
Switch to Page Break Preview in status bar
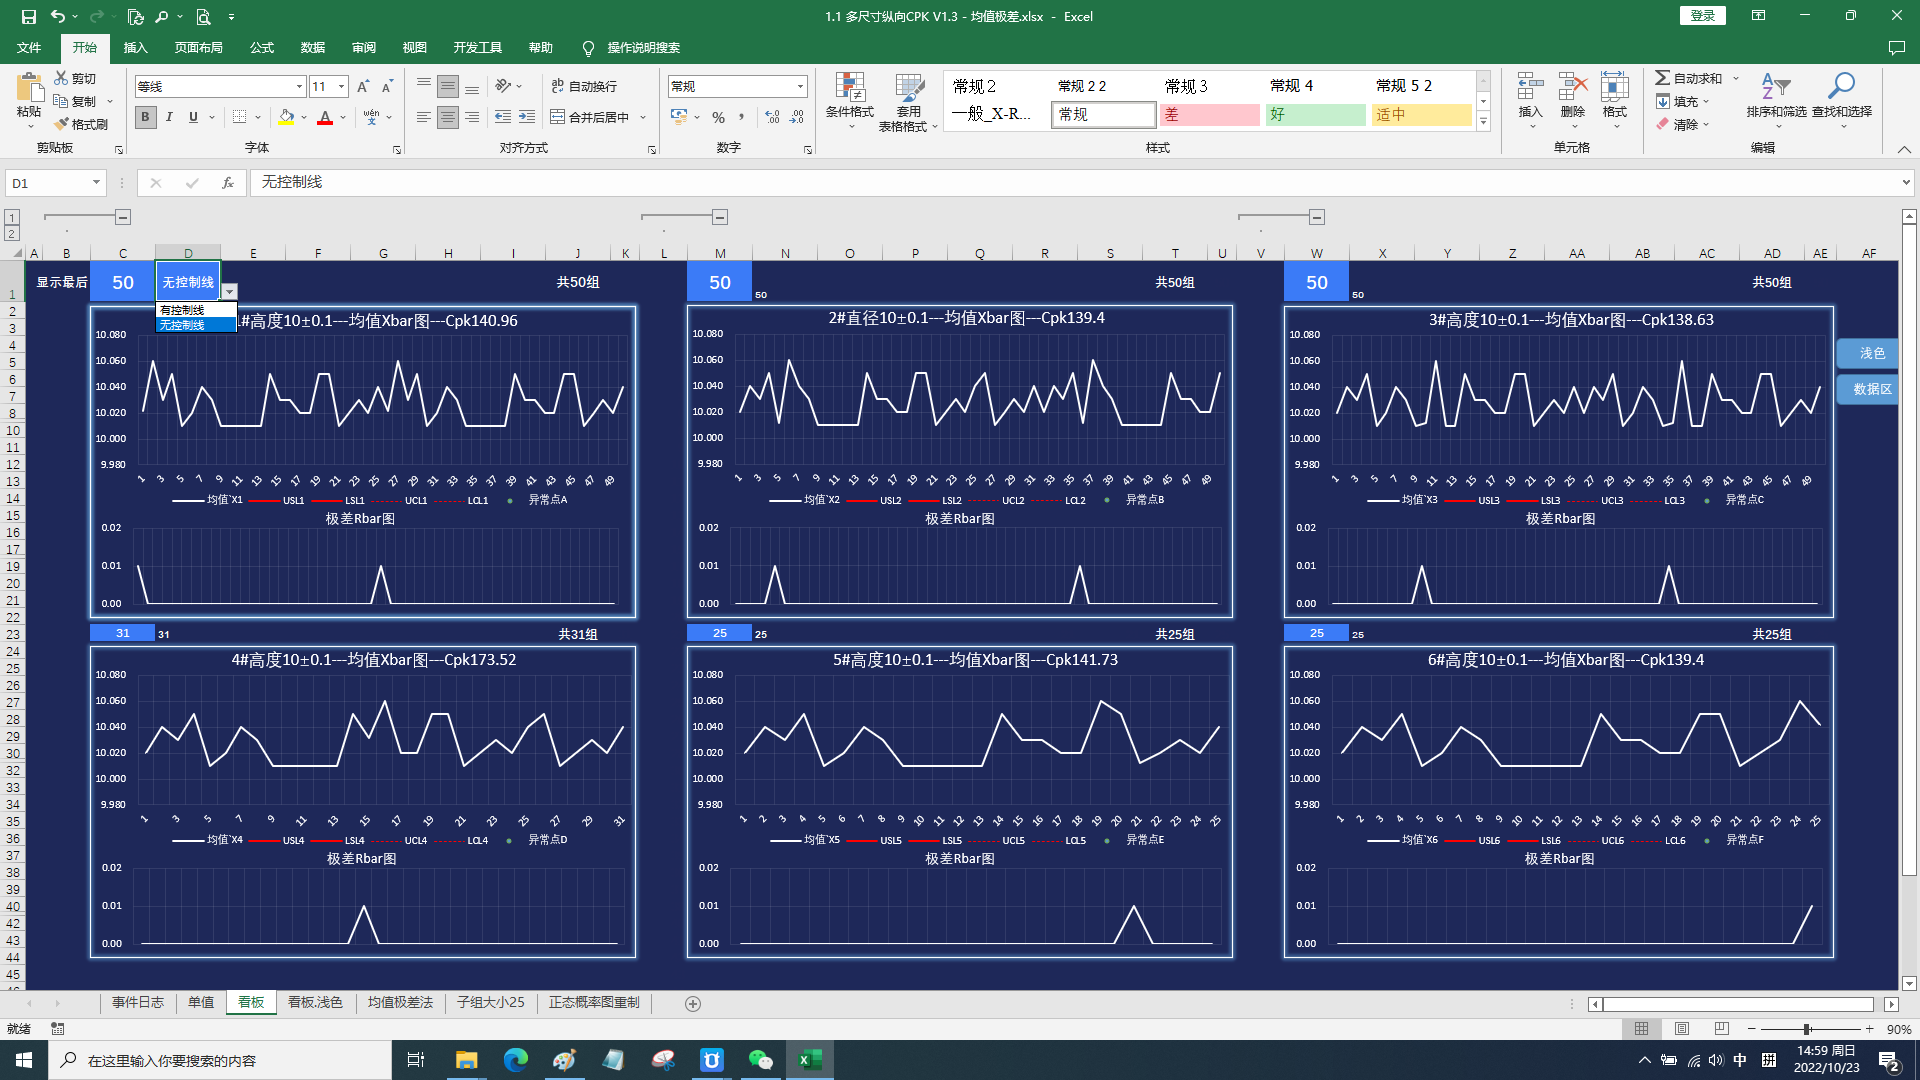[1721, 1029]
